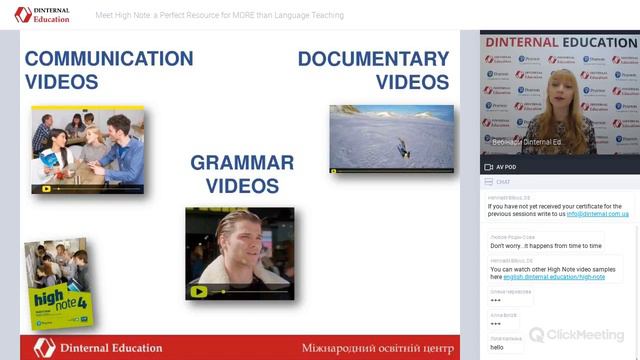Image resolution: width=640 pixels, height=360 pixels.
Task: Click the High Note 4 book cover
Action: 59,284
